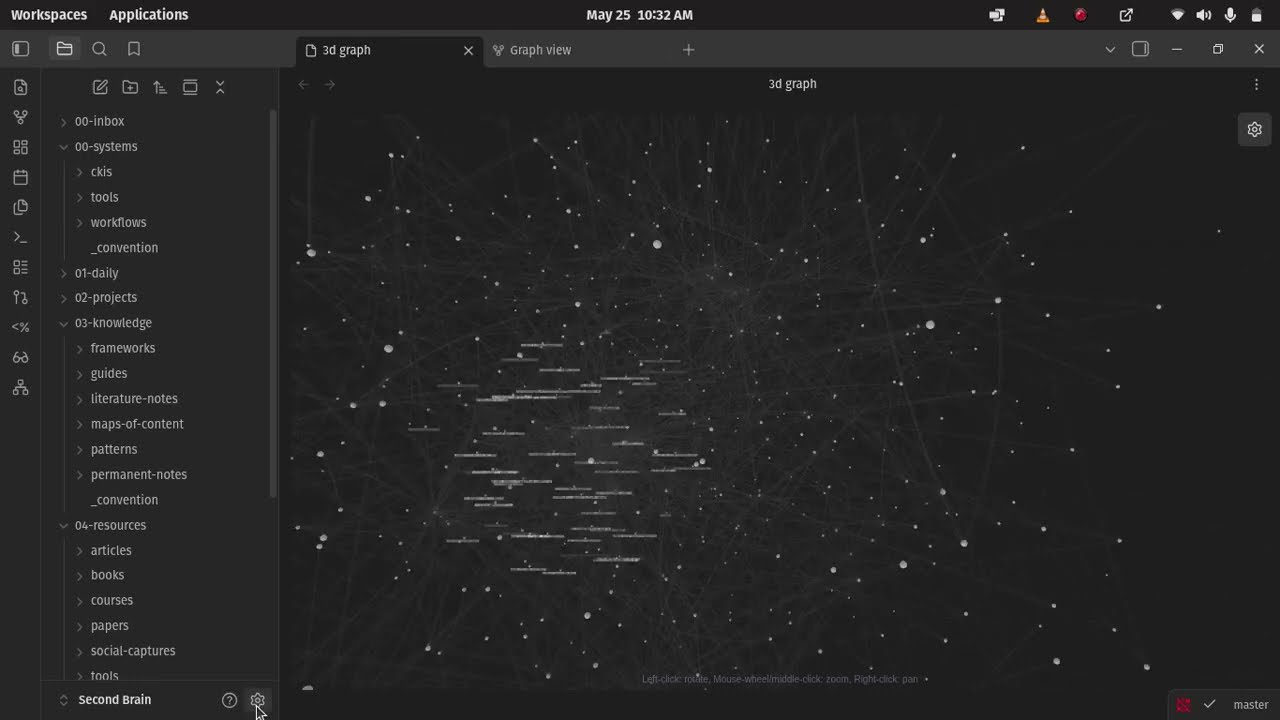The height and width of the screenshot is (720, 1280).
Task: Click the canvas grid ribbon icon
Action: (20, 147)
